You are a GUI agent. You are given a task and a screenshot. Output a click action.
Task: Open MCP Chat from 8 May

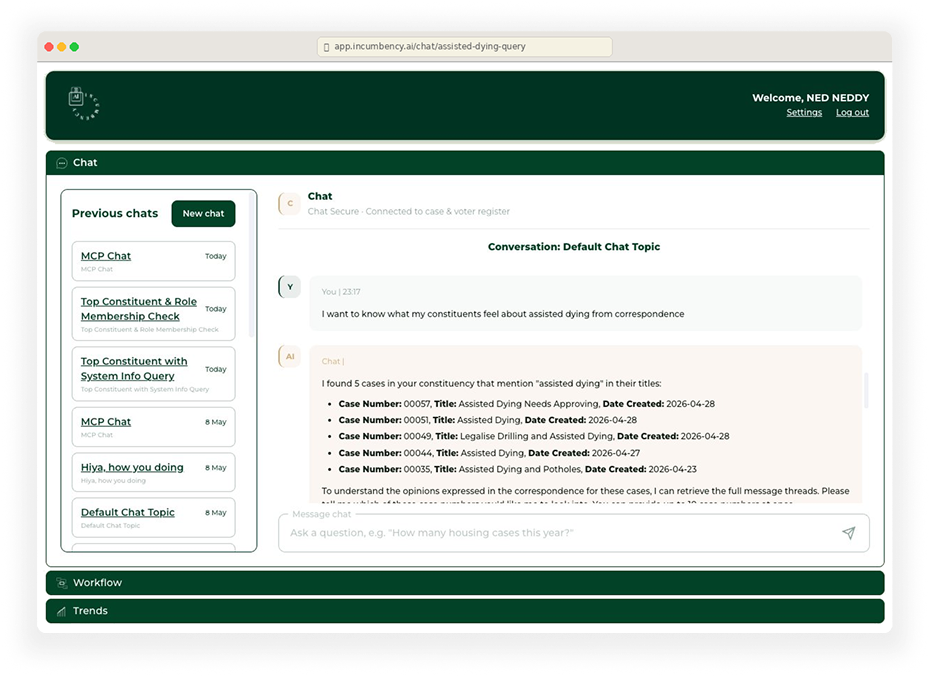(154, 427)
